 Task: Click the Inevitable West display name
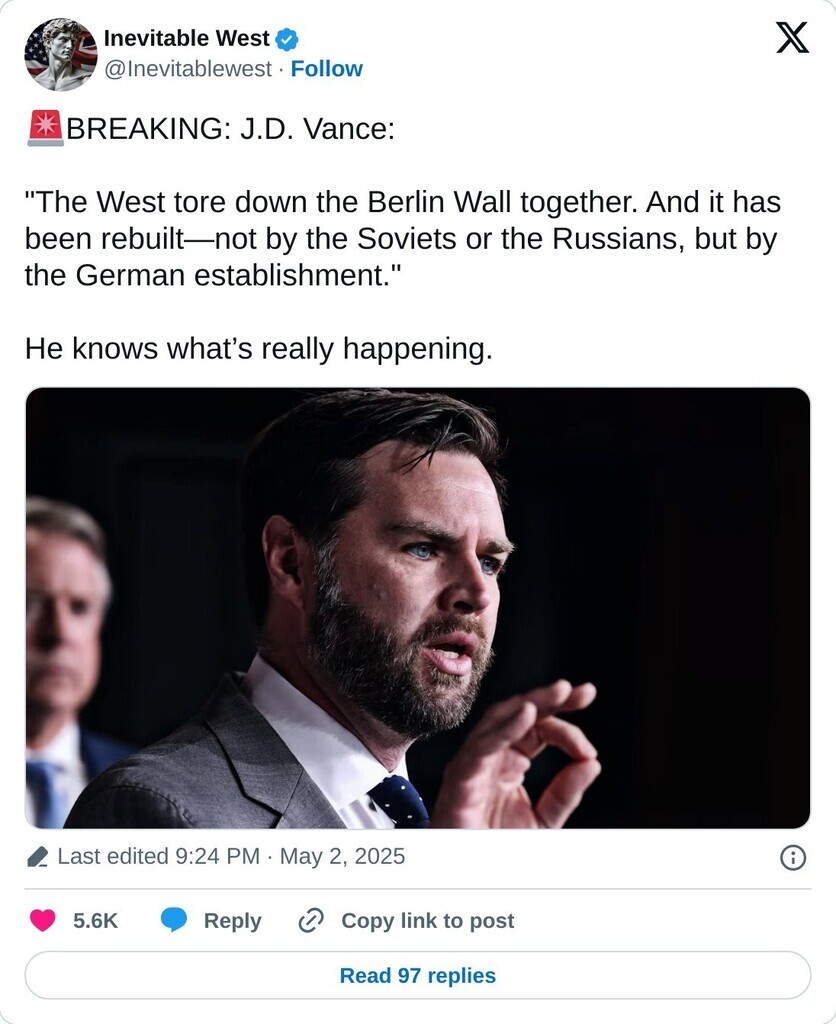186,39
